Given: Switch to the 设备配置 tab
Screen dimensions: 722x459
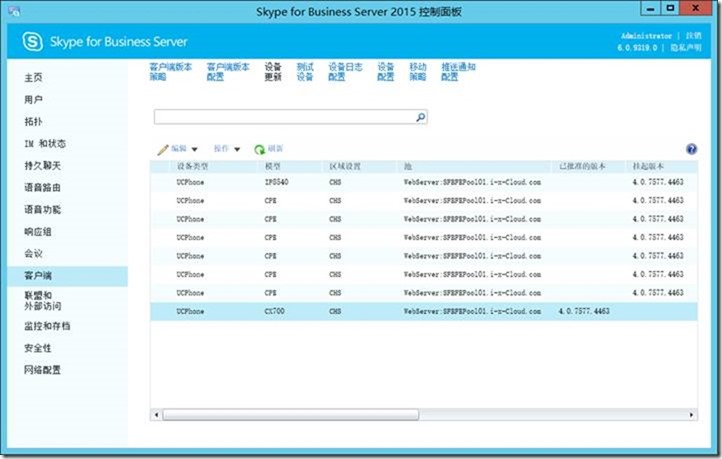Looking at the screenshot, I should [x=385, y=72].
